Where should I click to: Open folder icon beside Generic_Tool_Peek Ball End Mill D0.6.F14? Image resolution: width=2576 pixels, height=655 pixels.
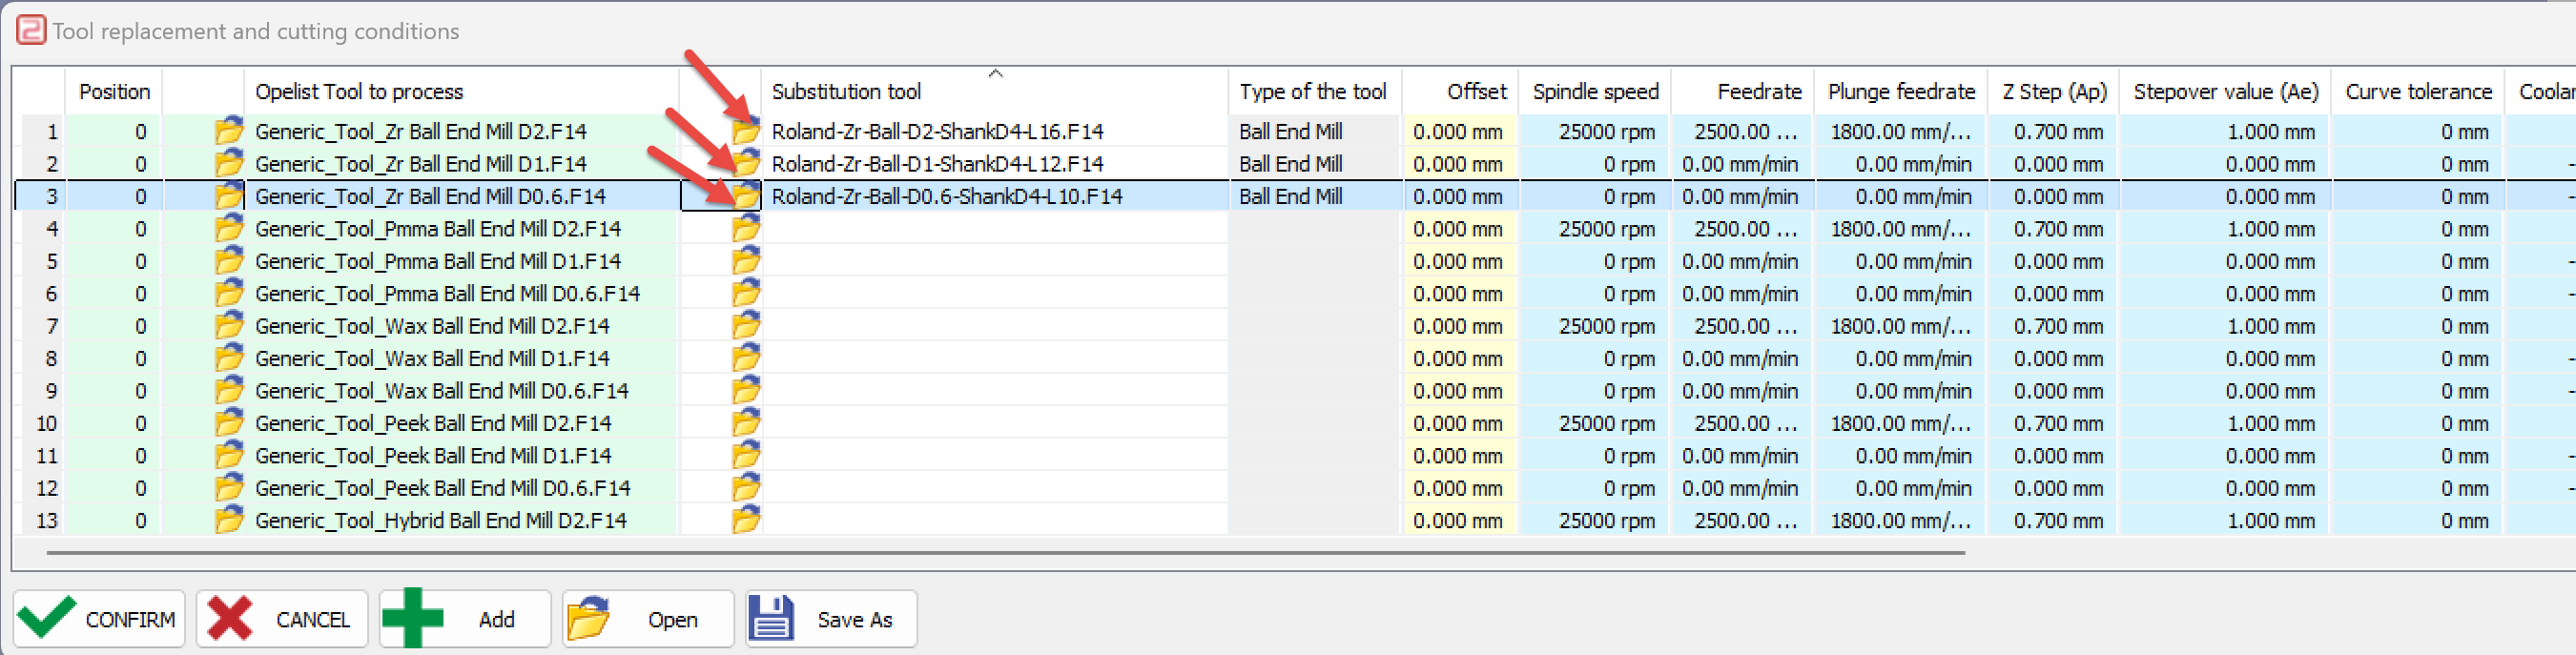(x=229, y=488)
